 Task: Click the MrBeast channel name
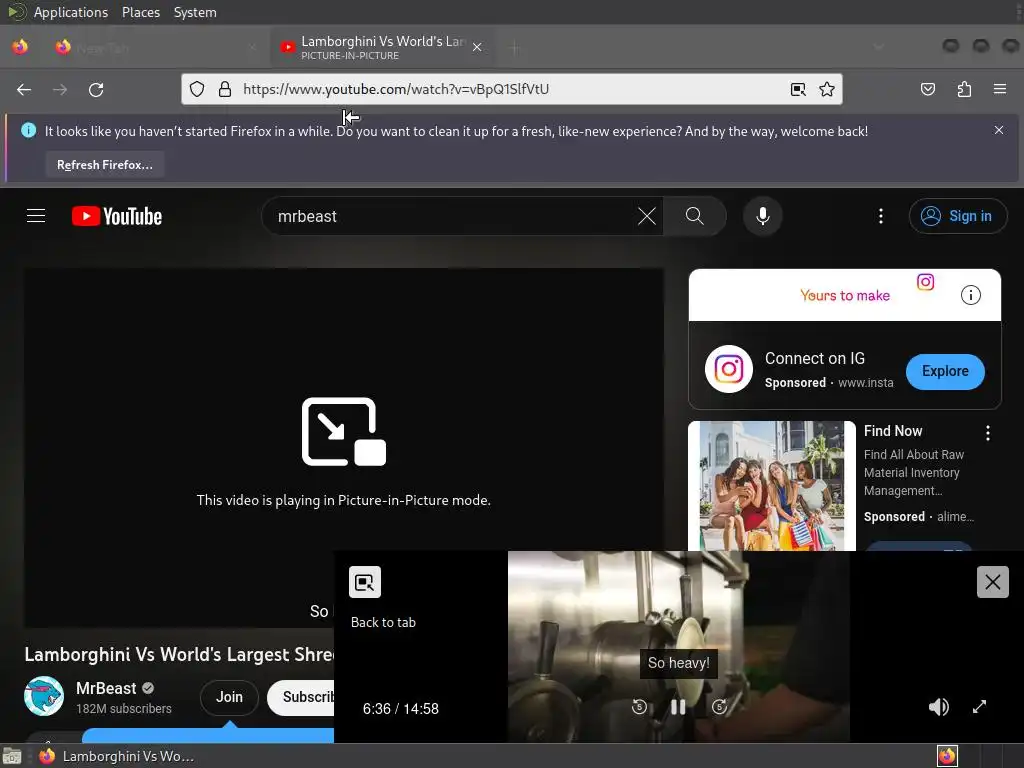(x=106, y=688)
